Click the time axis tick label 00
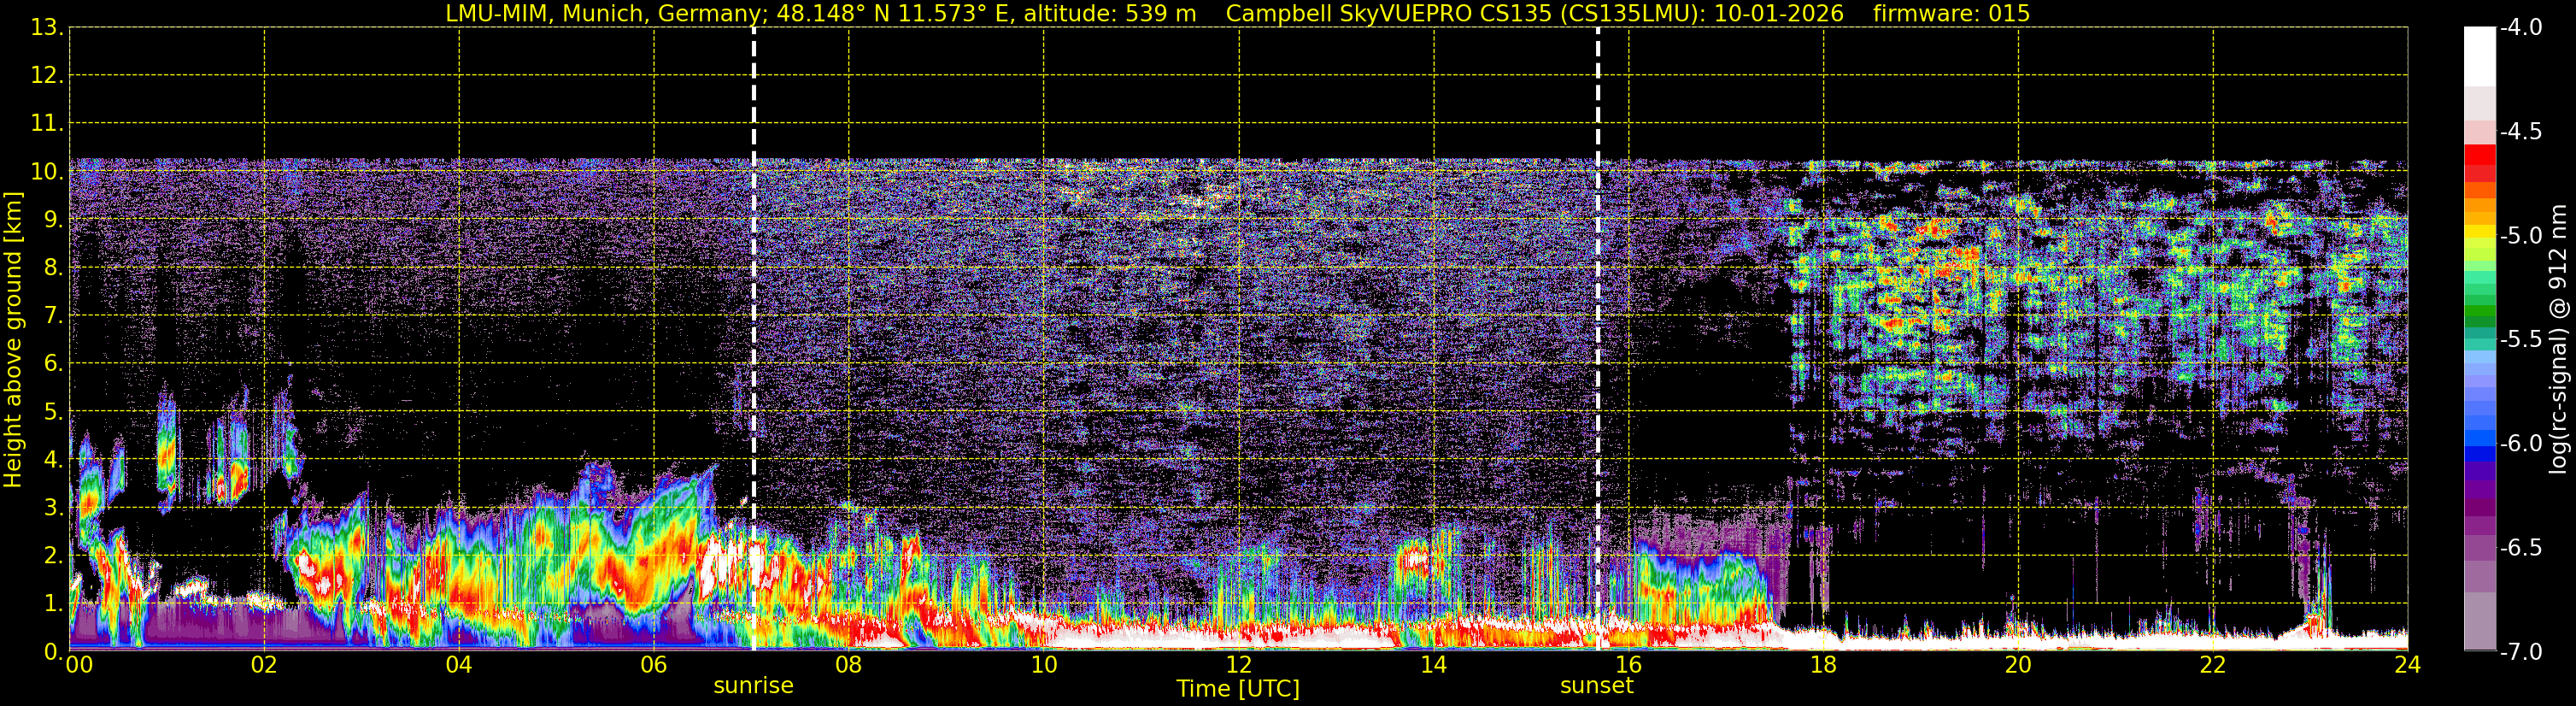 pos(79,665)
